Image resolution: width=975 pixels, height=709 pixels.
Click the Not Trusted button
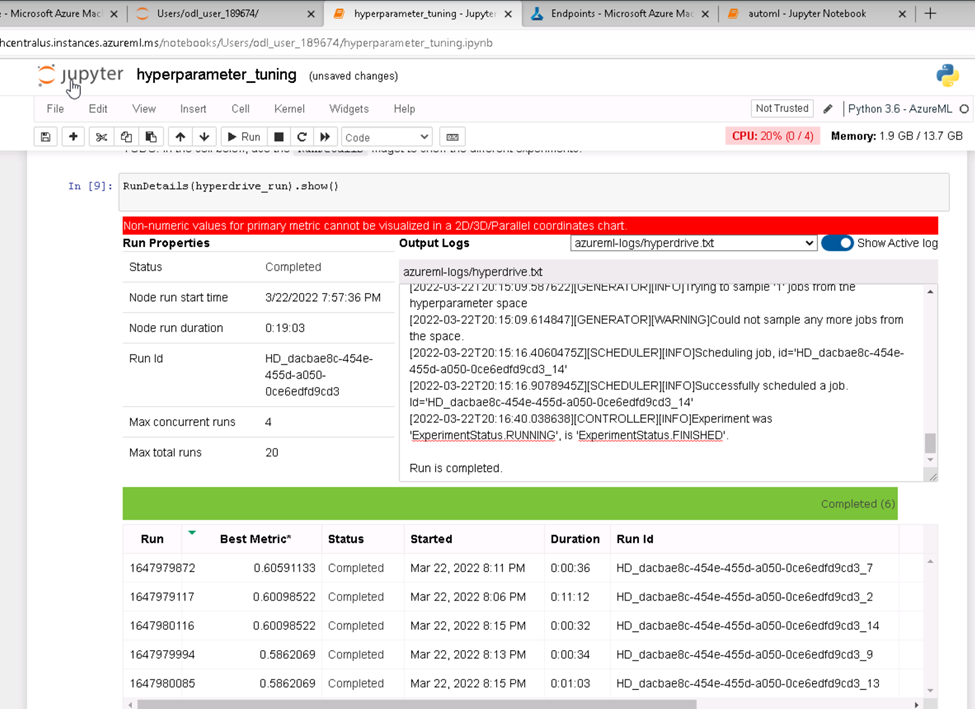point(782,108)
